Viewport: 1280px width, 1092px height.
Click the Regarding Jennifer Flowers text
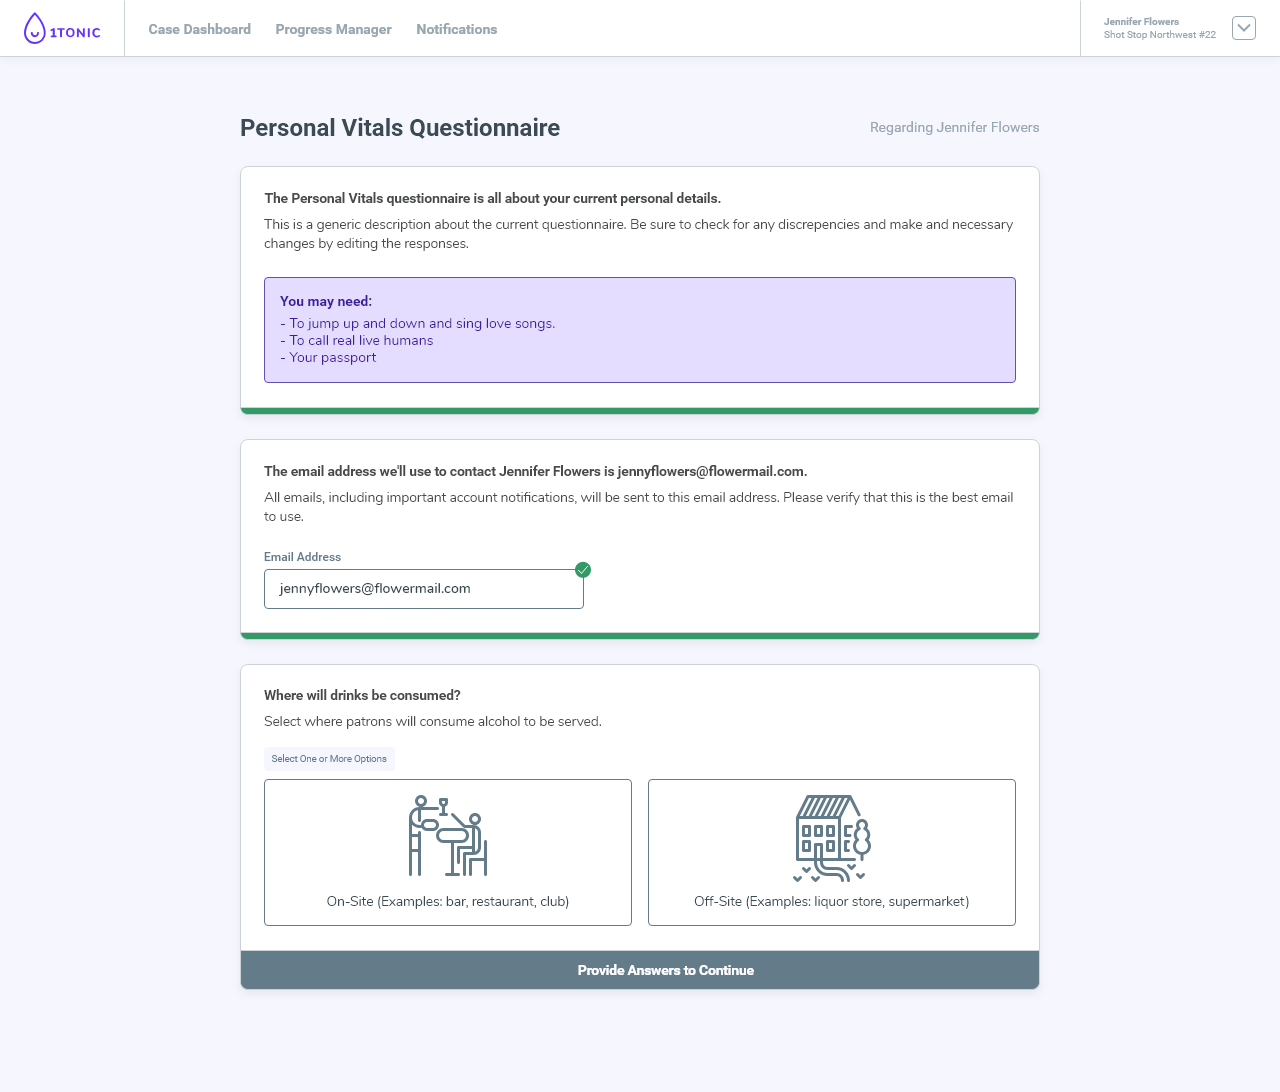[x=955, y=127]
